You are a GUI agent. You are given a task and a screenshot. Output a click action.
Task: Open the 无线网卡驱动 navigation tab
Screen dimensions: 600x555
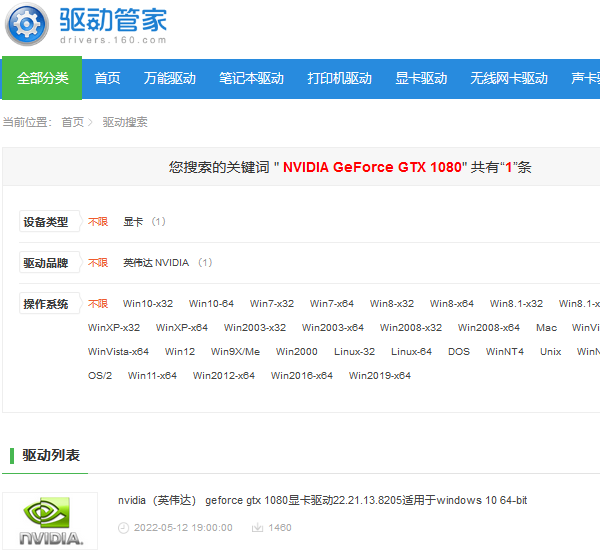[509, 78]
